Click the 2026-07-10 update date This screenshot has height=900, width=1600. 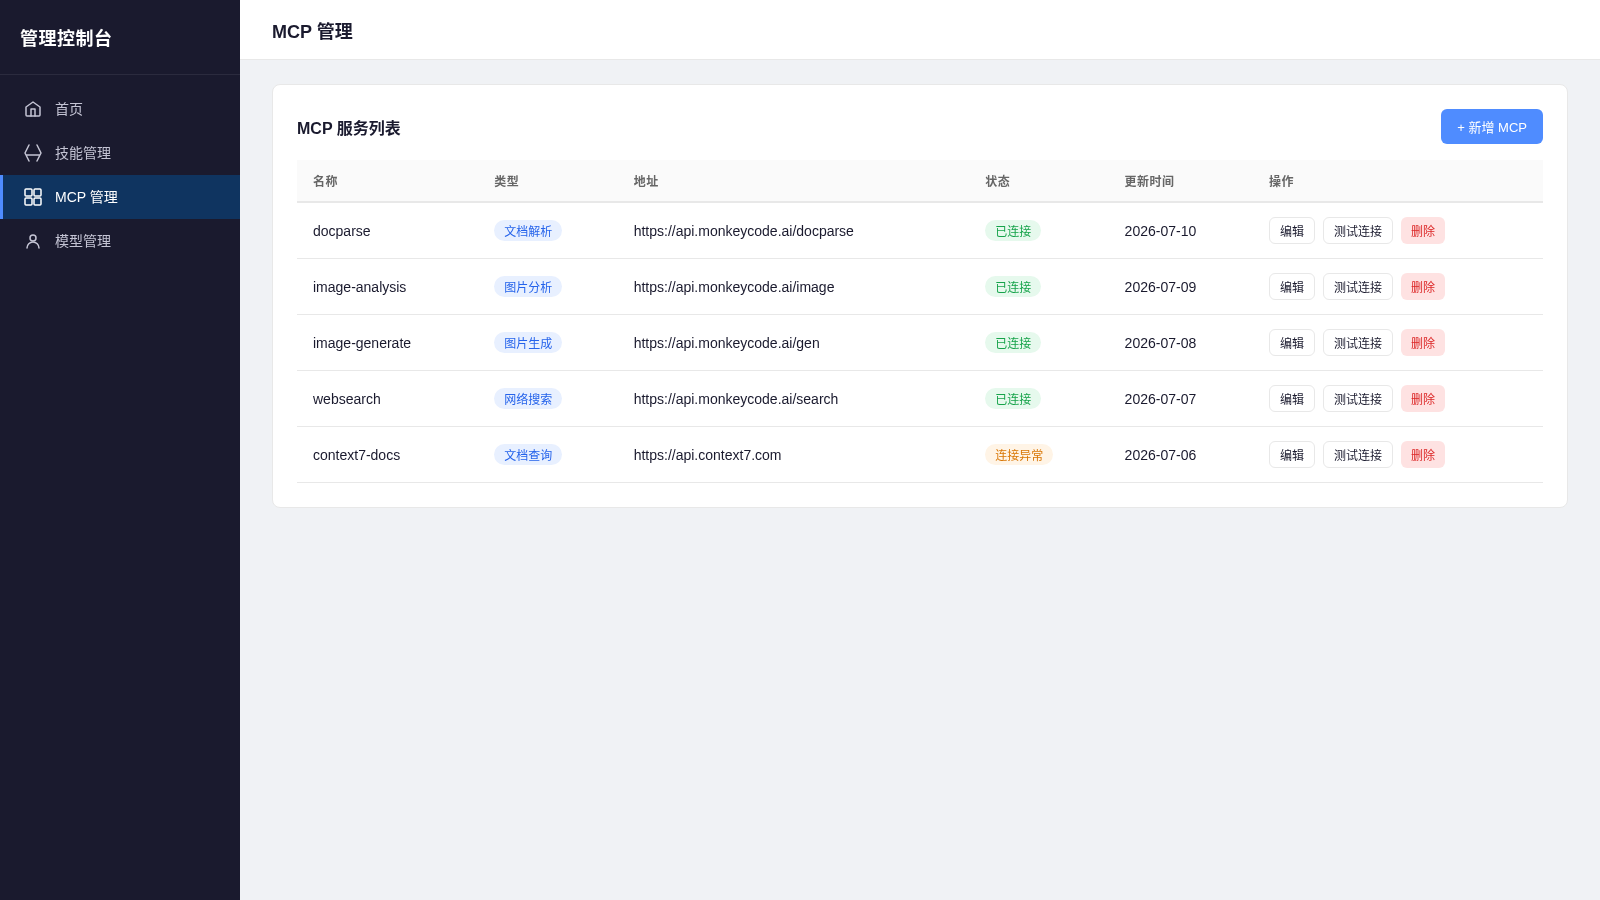[1160, 231]
